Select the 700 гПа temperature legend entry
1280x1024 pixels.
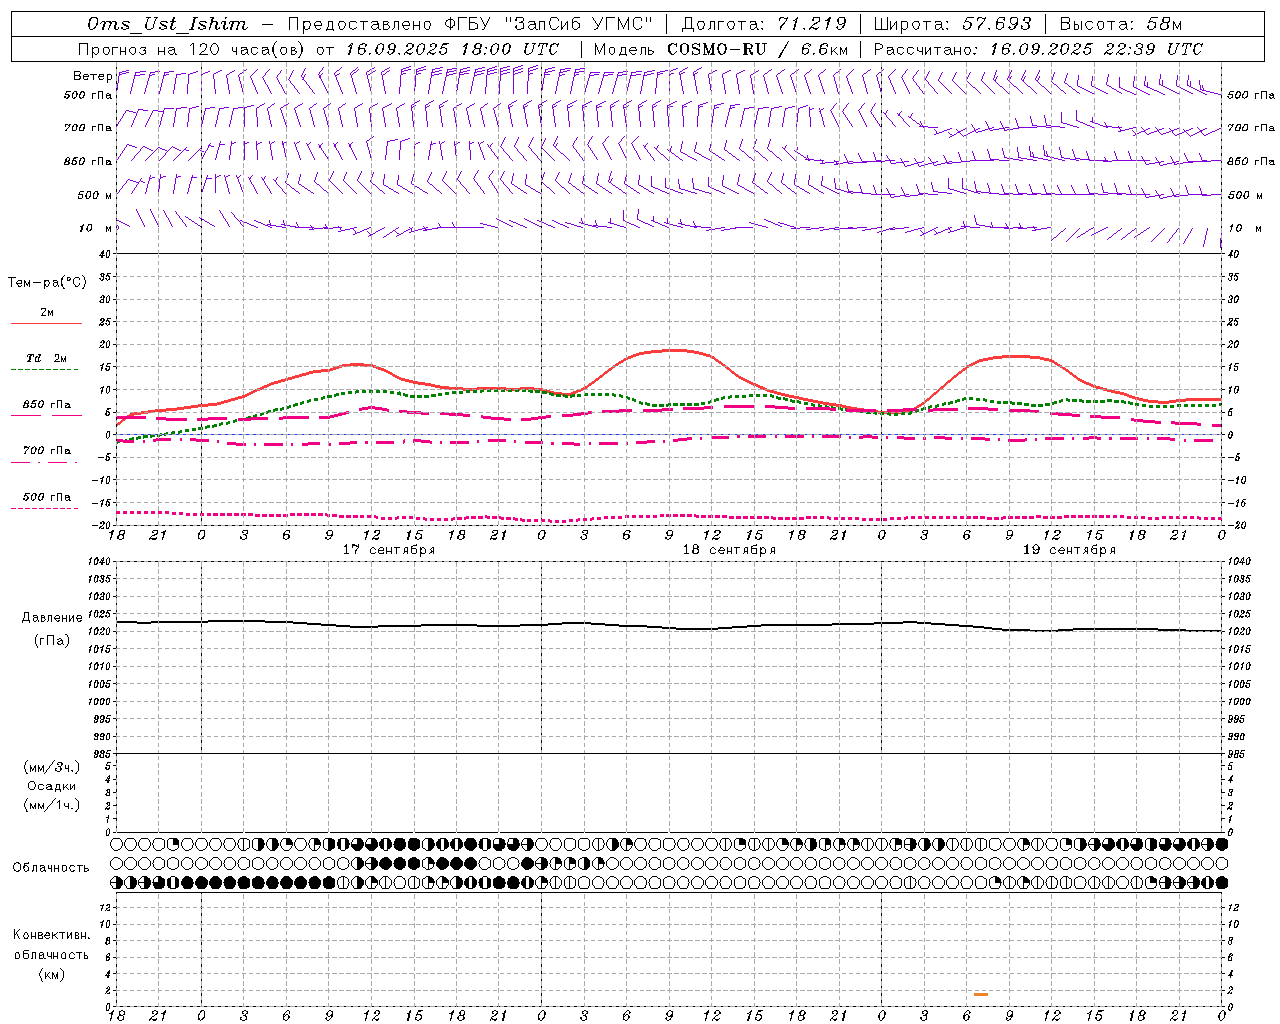[46, 451]
